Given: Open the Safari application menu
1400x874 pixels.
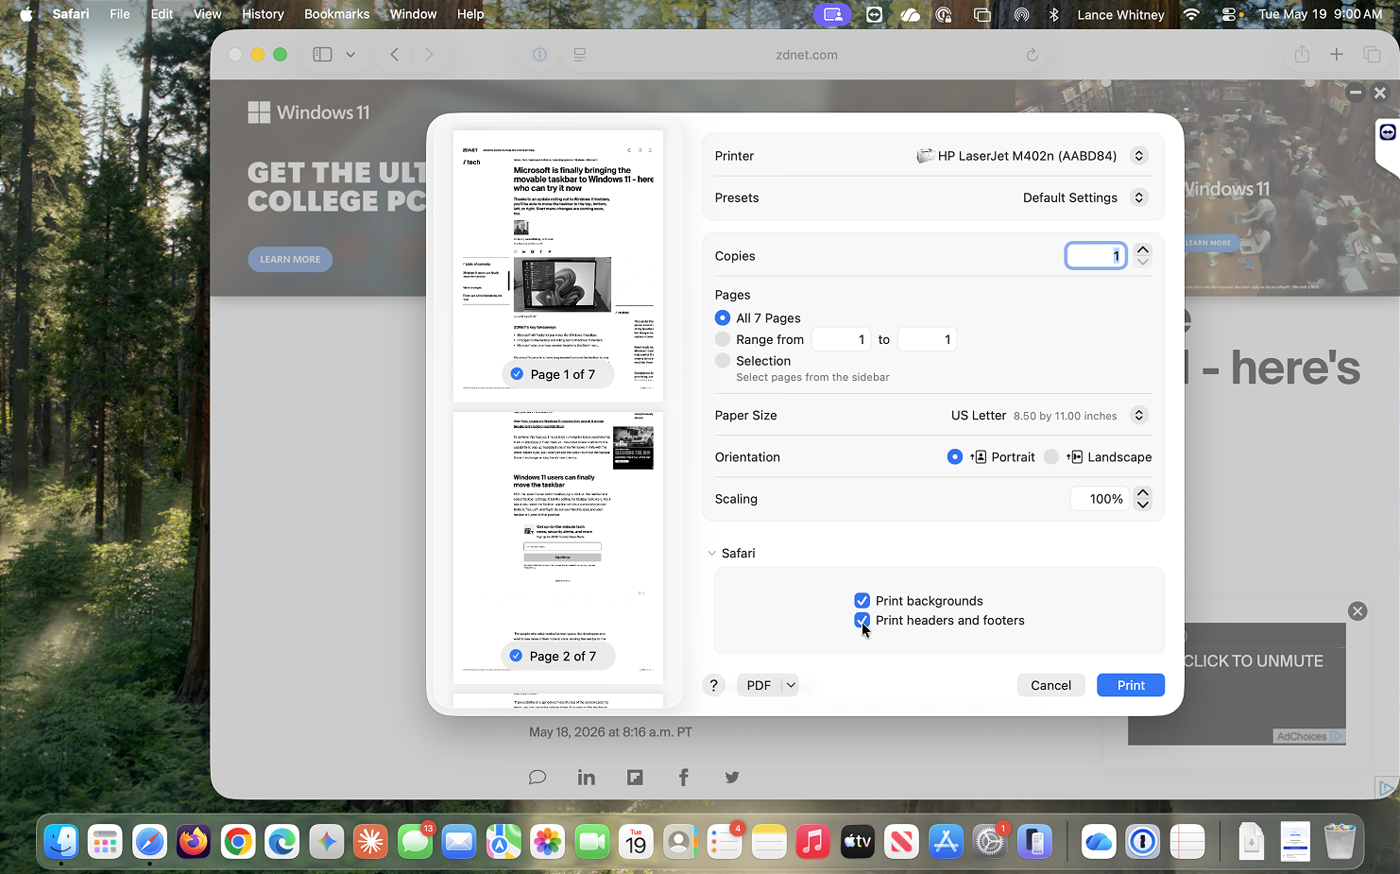Looking at the screenshot, I should point(70,14).
